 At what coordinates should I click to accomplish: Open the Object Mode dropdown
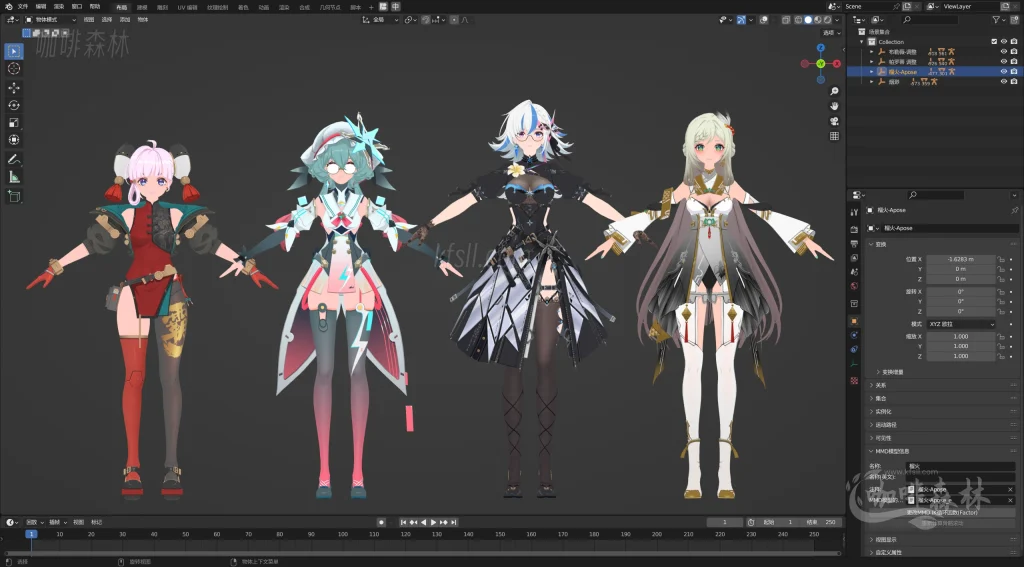coord(52,20)
